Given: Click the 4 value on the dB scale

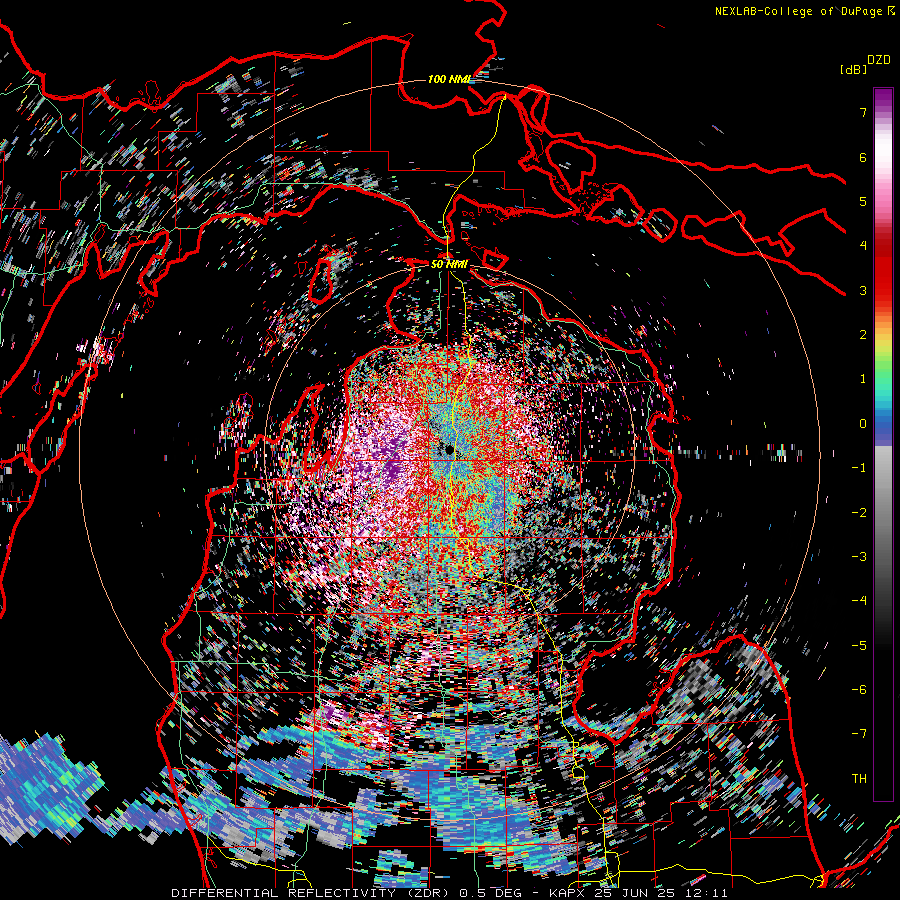Looking at the screenshot, I should [x=863, y=245].
